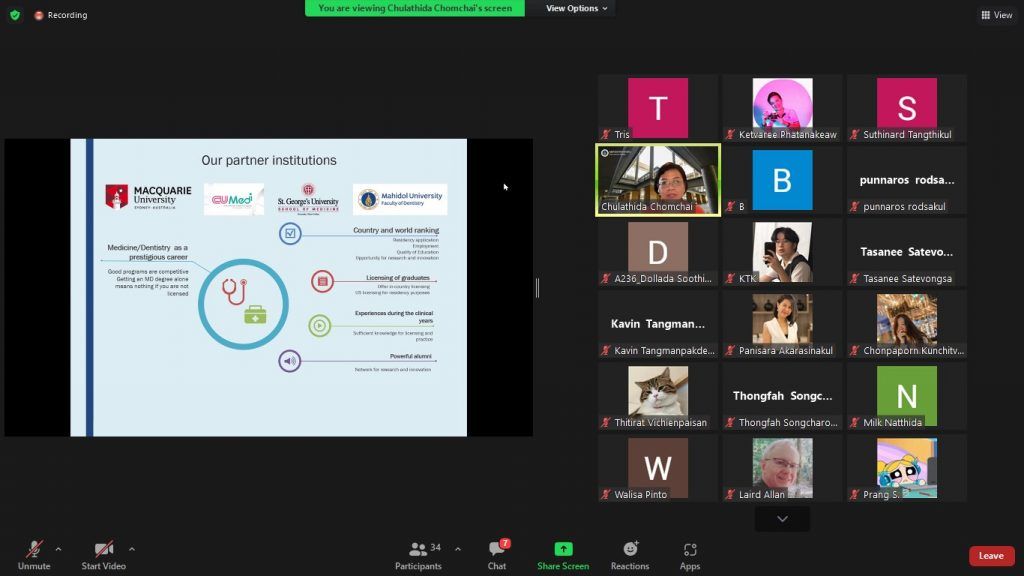The image size is (1024, 576).
Task: Click the screen sharing notification banner
Action: [415, 8]
